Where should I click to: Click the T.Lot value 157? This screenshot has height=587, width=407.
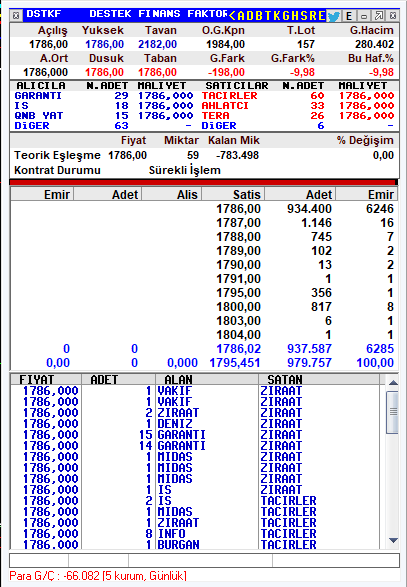click(x=306, y=44)
